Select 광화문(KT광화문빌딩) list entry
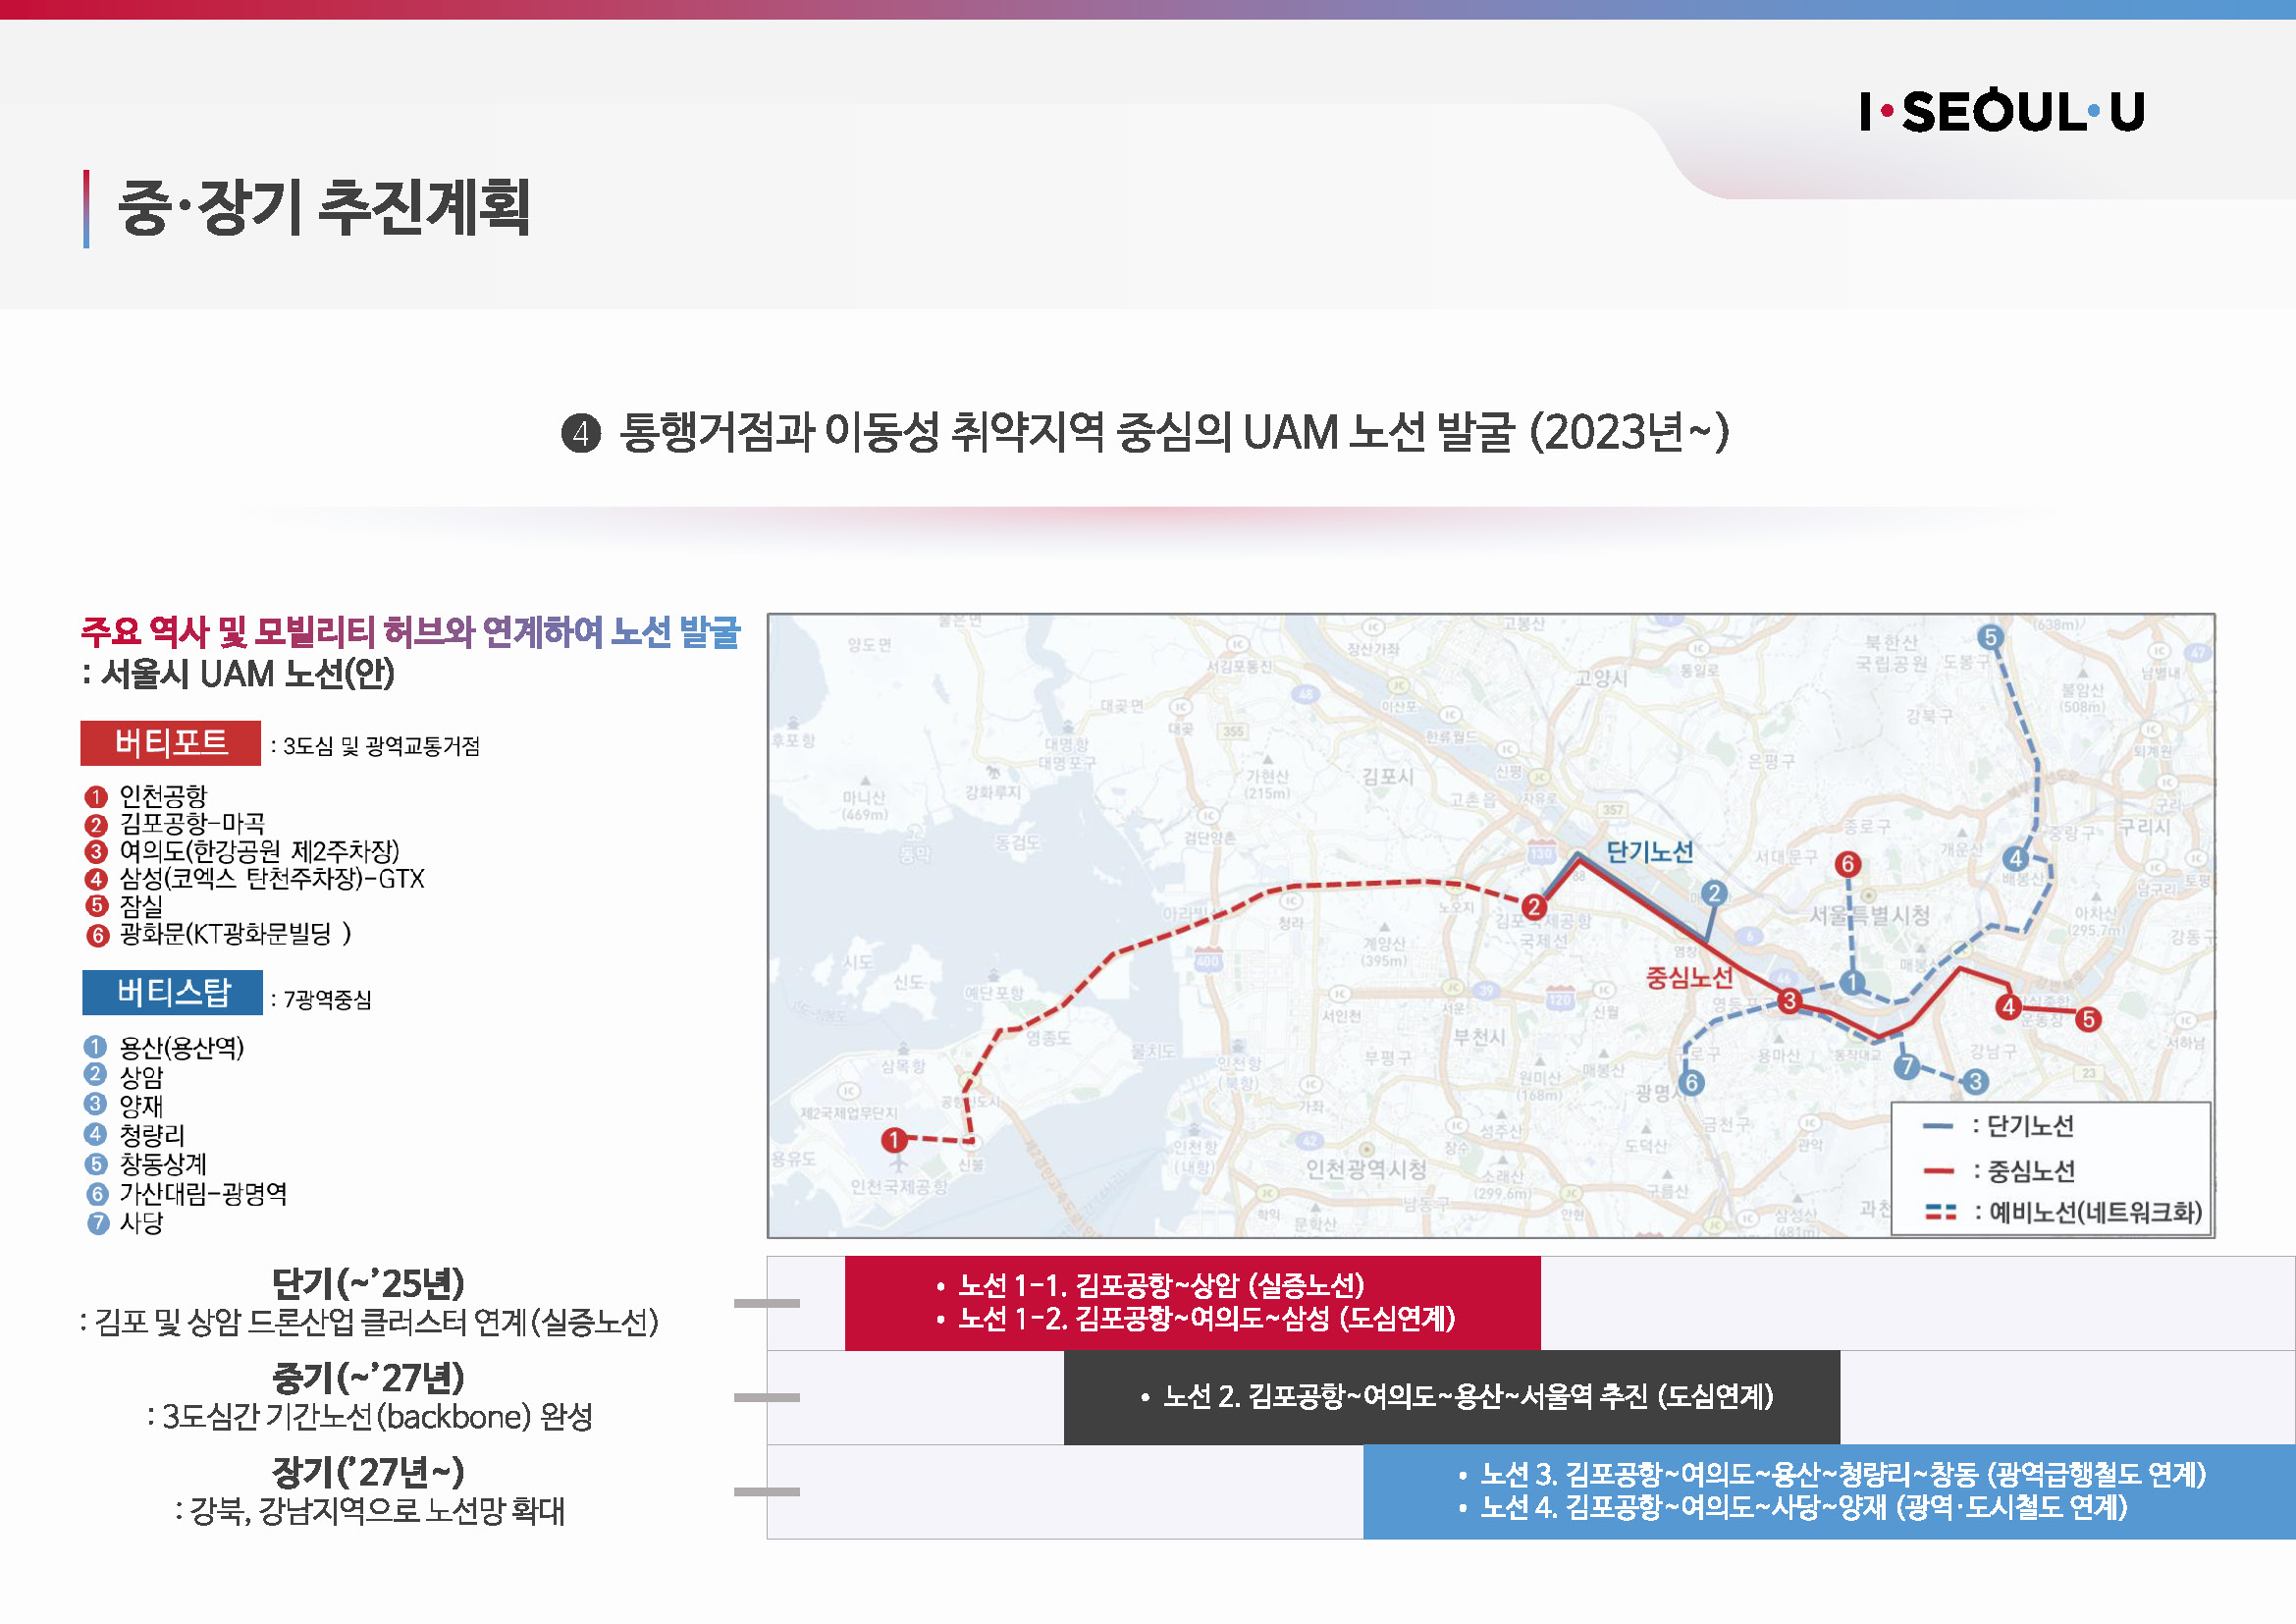The width and height of the screenshot is (2296, 1624). (x=234, y=934)
